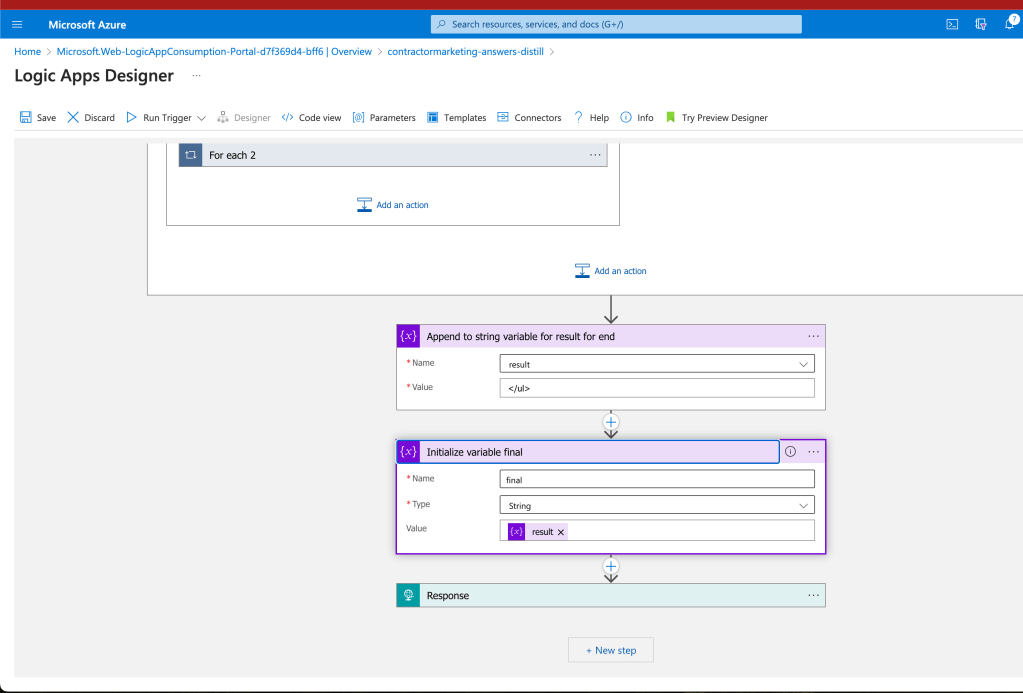Add an action below For each 2
The image size is (1023, 693).
(393, 205)
